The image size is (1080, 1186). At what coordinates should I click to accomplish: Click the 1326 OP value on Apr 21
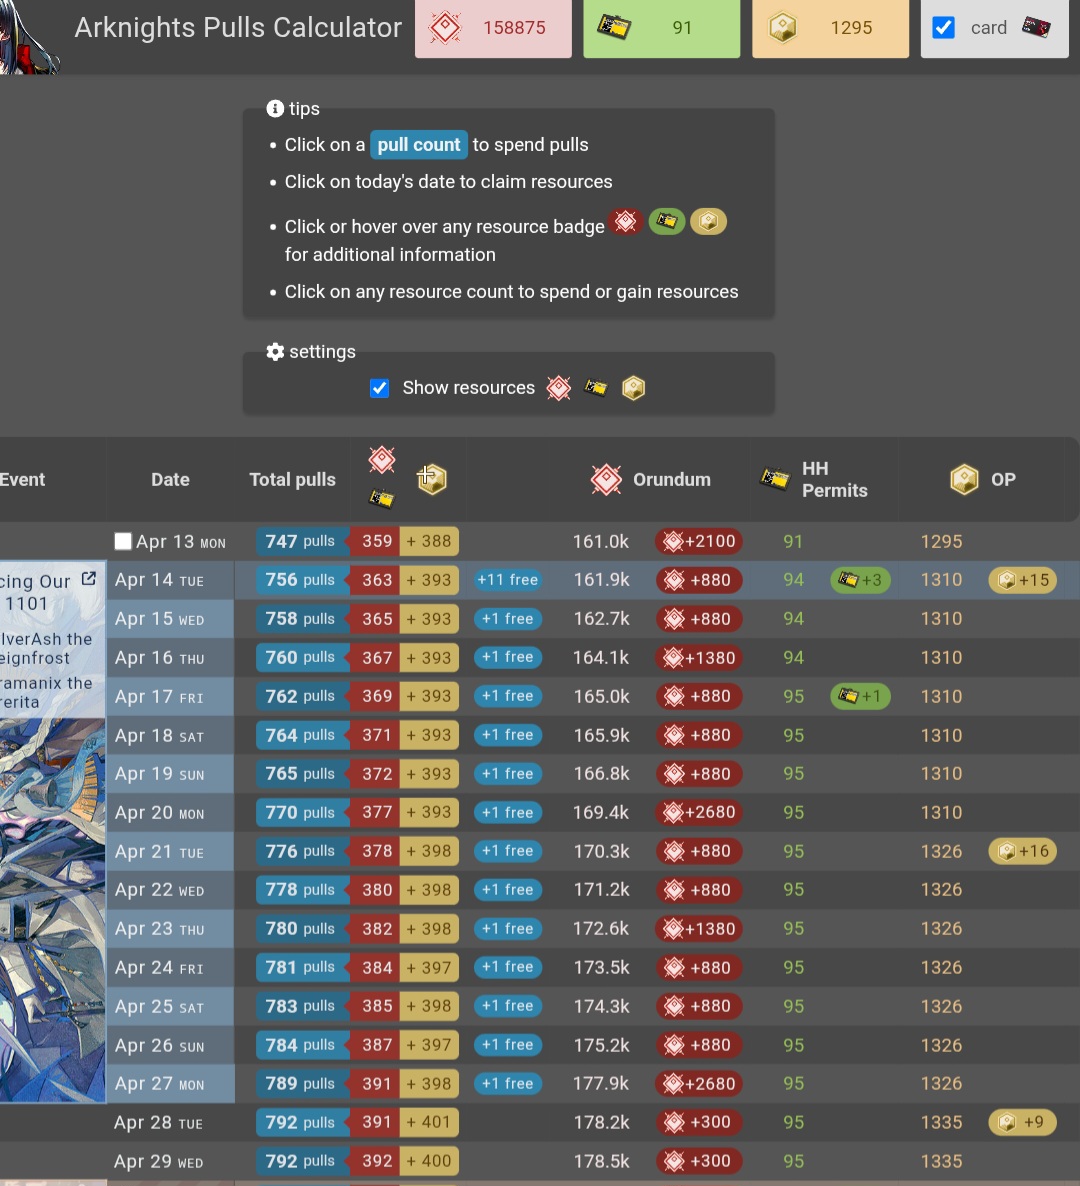coord(942,852)
